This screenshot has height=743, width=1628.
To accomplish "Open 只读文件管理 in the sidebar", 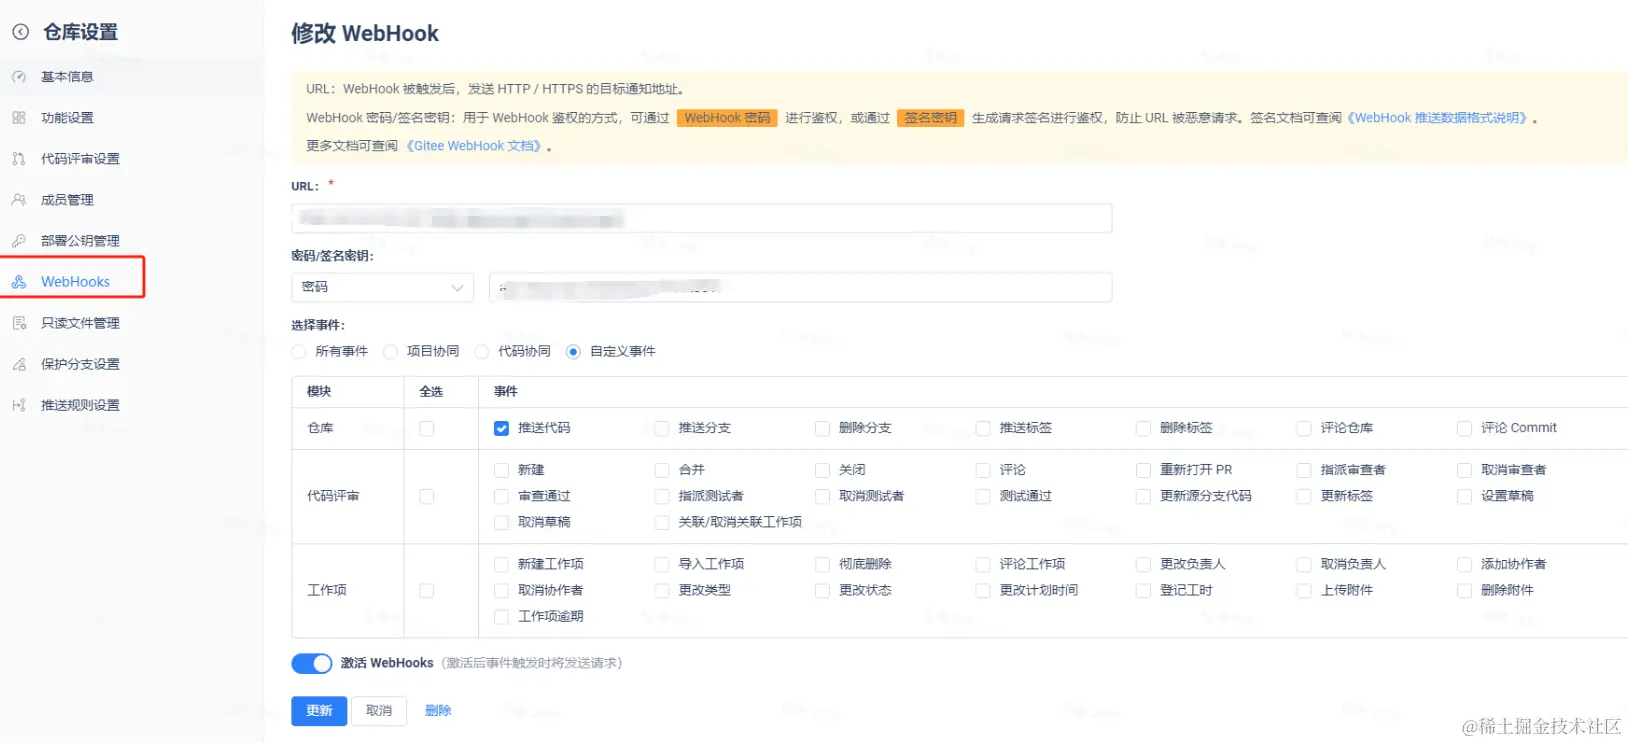I will (x=80, y=323).
